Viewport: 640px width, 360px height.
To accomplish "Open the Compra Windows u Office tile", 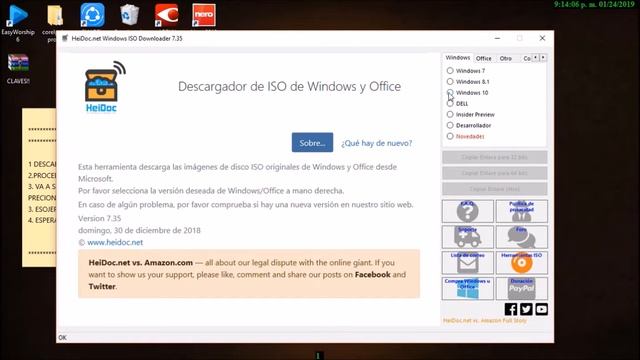I will click(x=467, y=289).
